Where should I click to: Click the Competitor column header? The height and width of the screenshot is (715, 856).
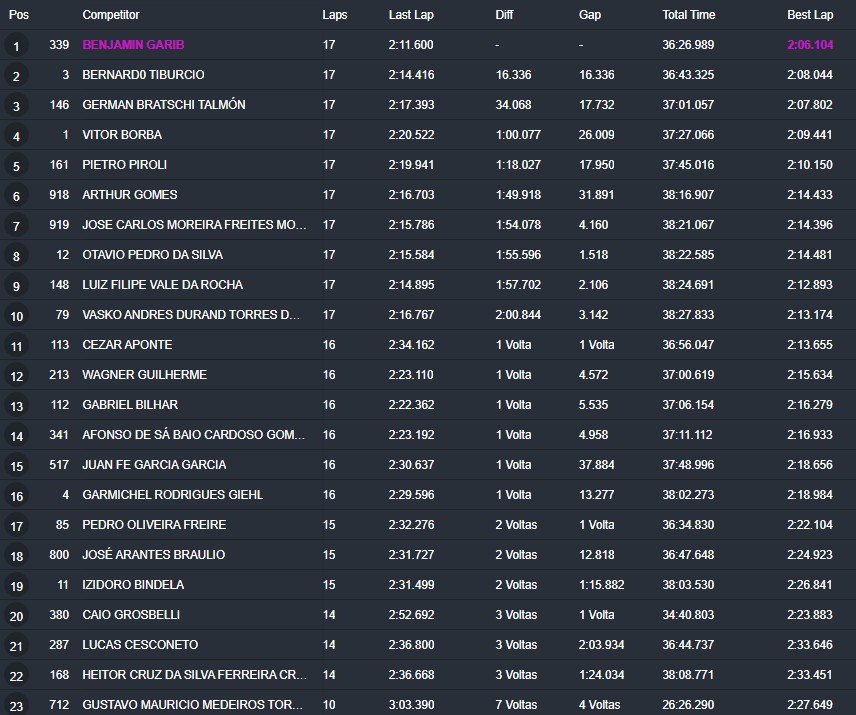pos(111,15)
